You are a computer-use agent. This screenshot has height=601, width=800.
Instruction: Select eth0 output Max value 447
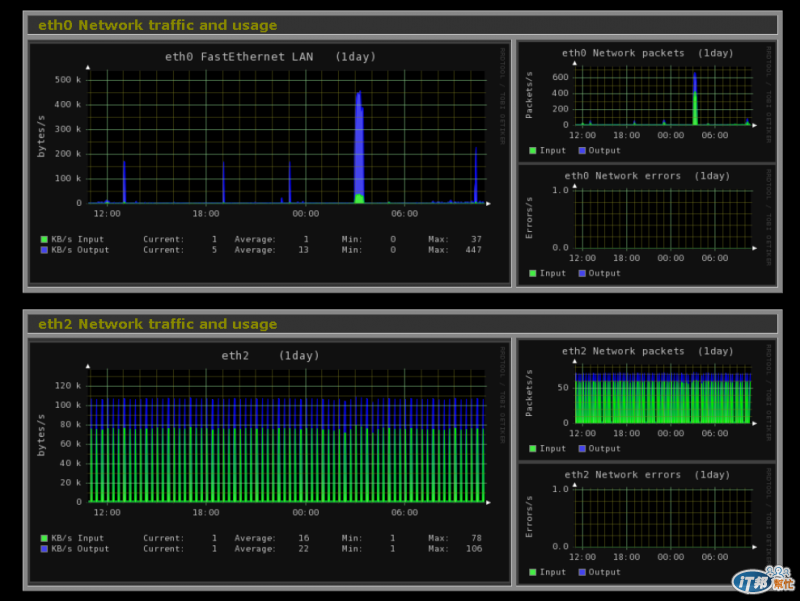click(x=473, y=250)
